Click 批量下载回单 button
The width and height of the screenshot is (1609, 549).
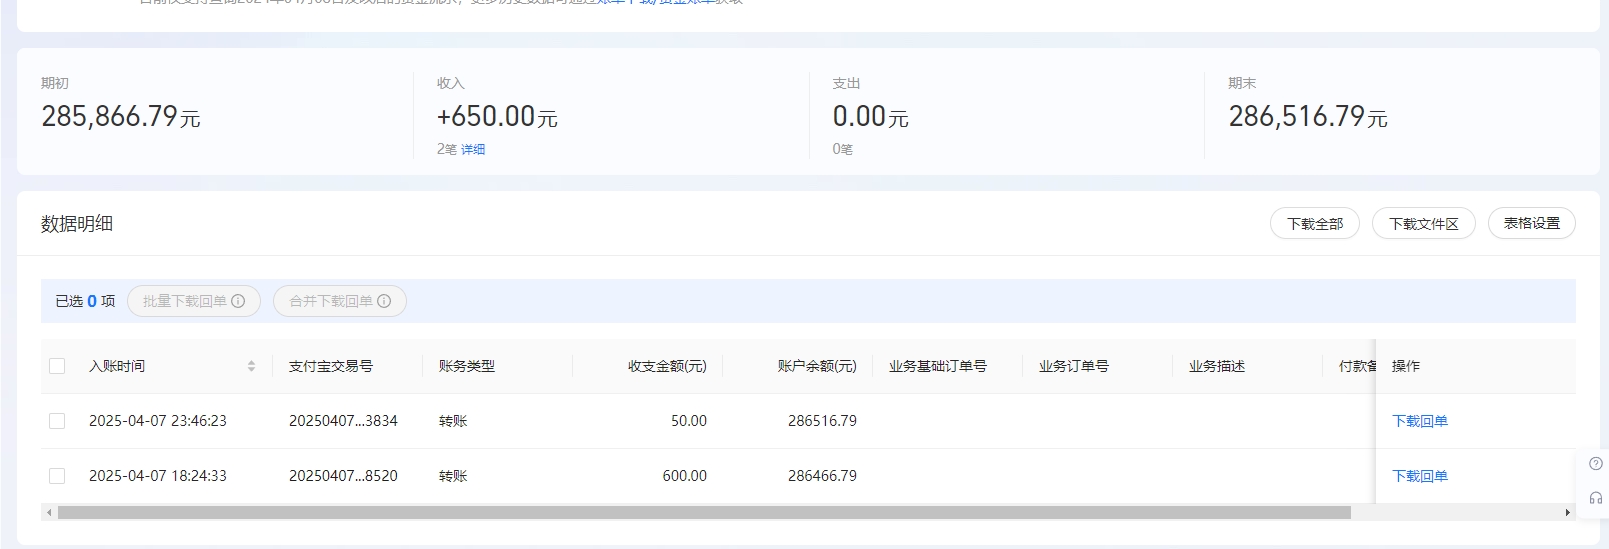194,301
